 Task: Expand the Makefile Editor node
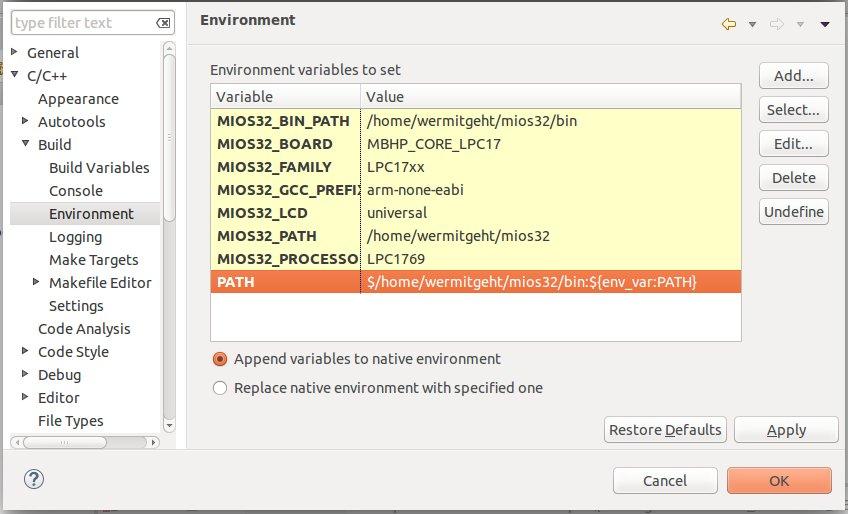36,281
